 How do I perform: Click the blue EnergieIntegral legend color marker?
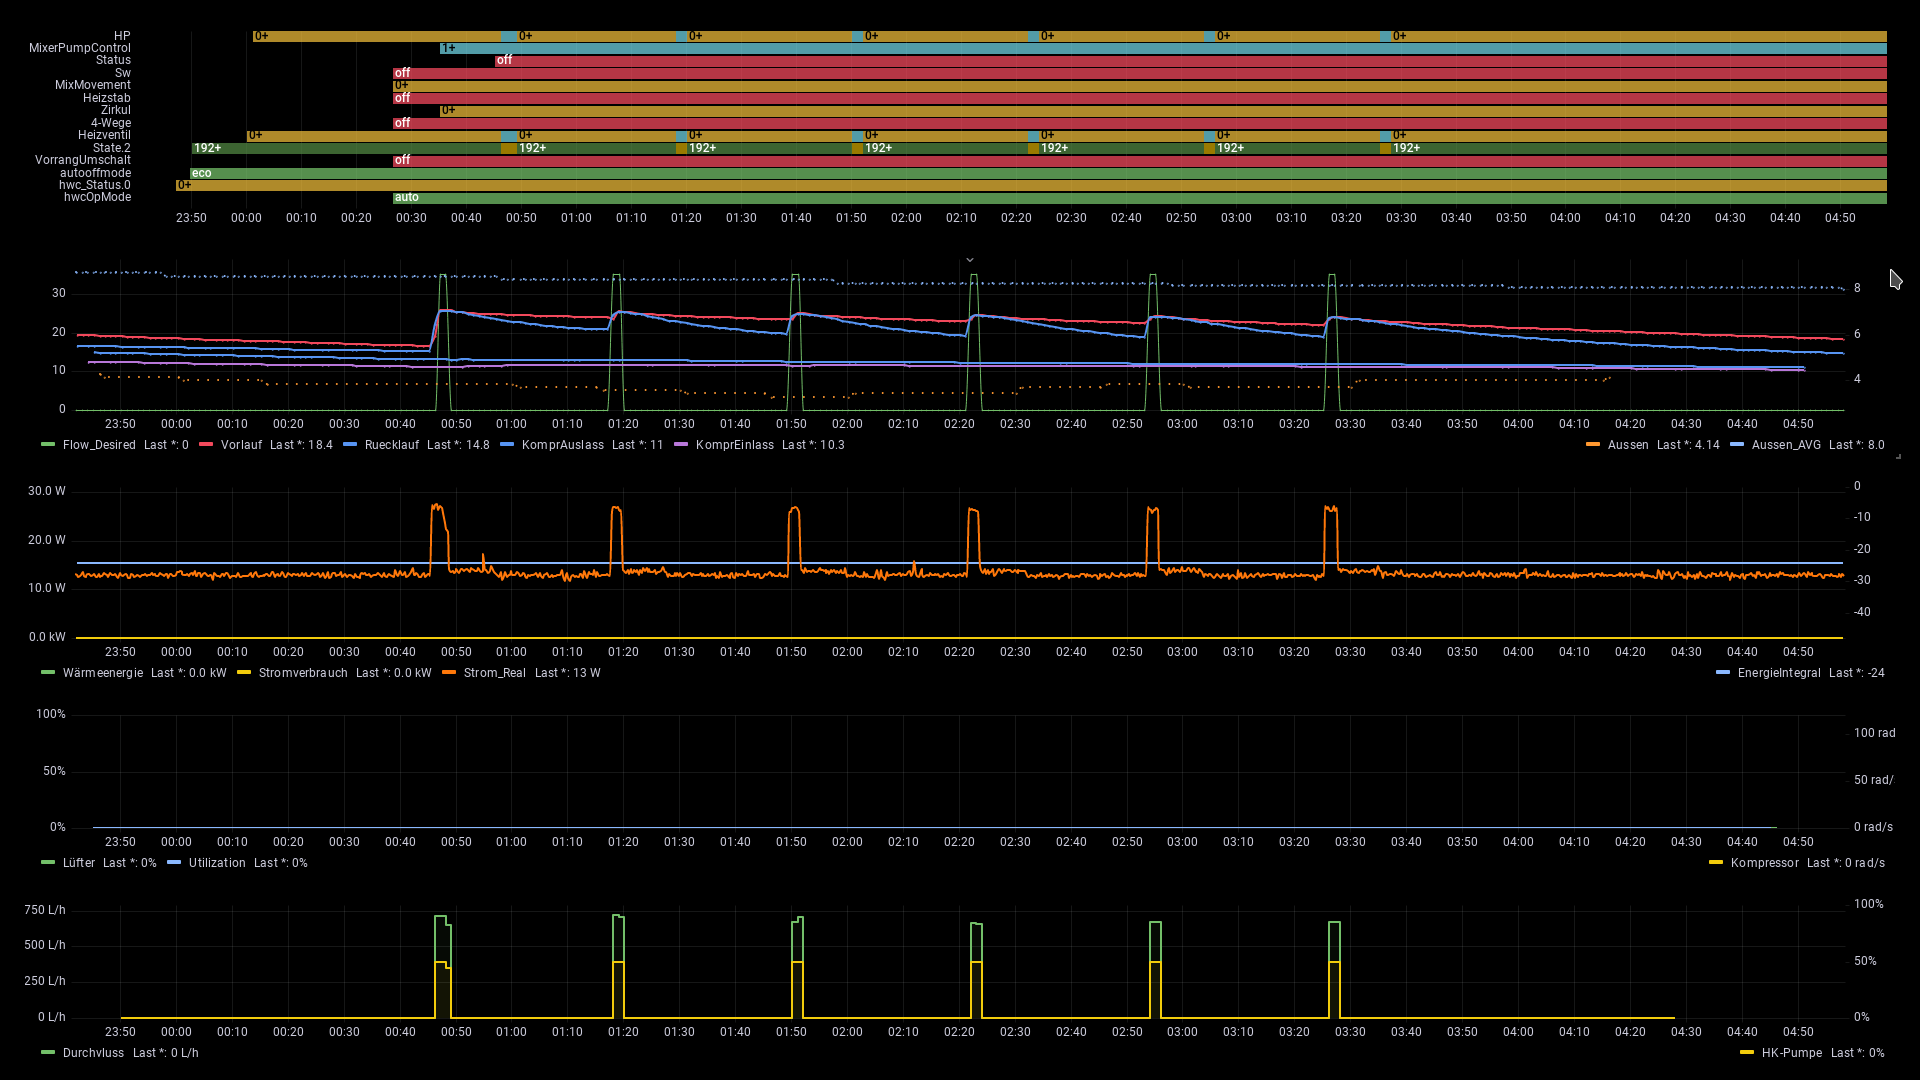tap(1723, 673)
